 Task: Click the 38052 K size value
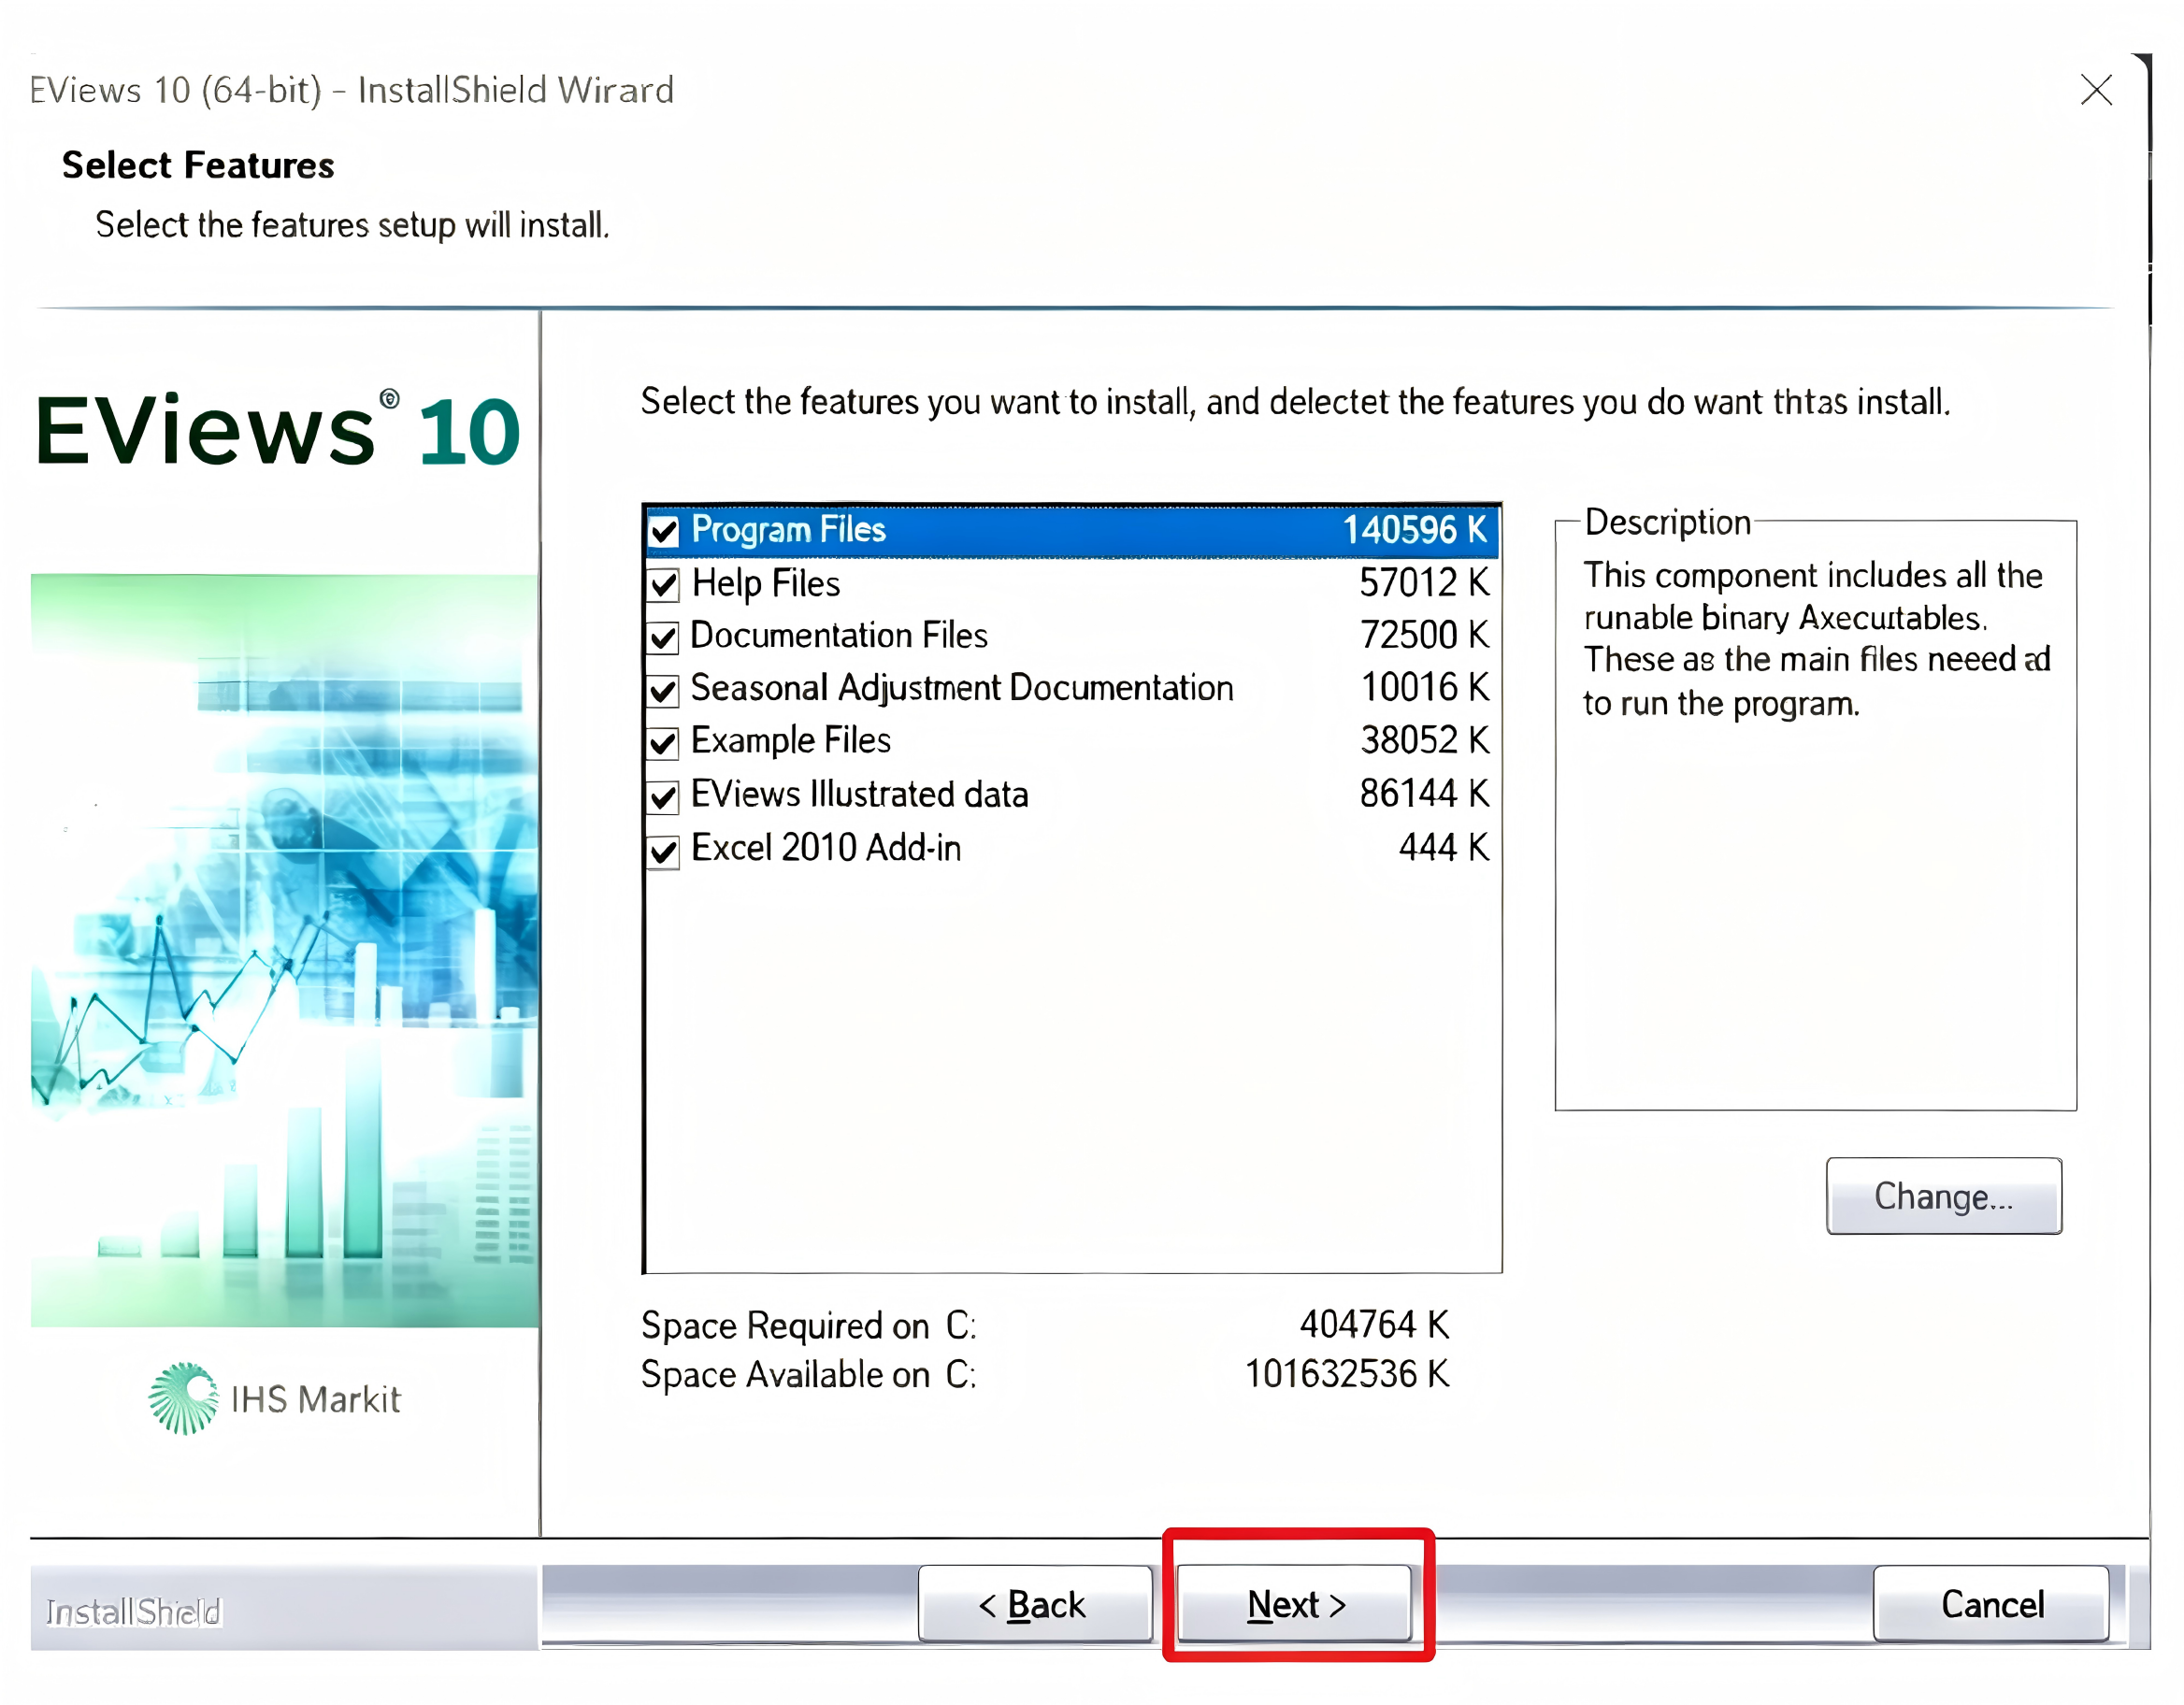tap(1424, 741)
